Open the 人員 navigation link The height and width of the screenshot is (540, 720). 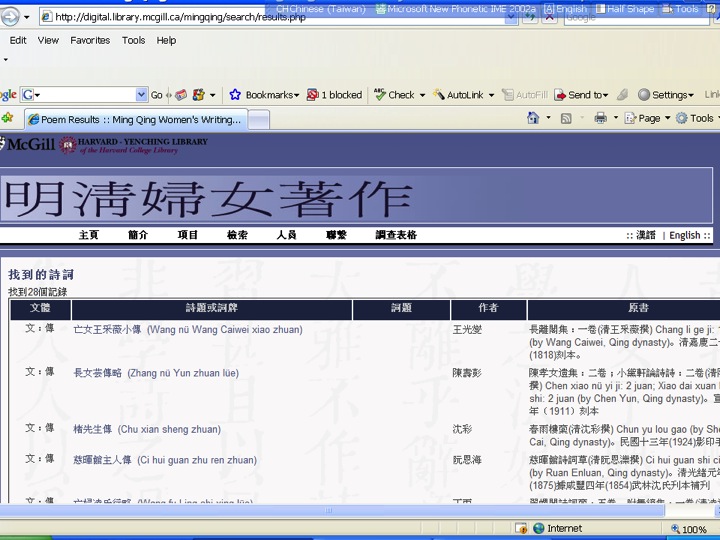click(287, 235)
